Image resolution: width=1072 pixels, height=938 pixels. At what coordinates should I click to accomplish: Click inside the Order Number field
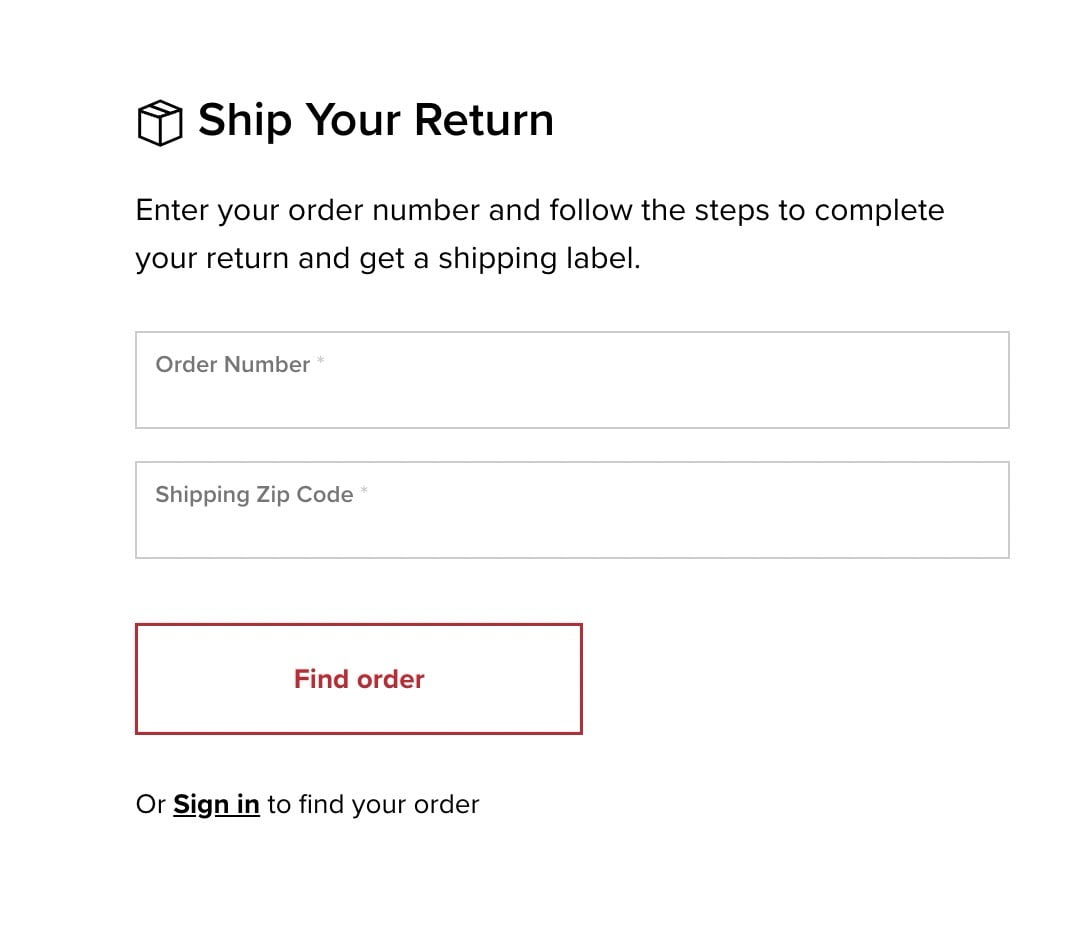point(571,380)
